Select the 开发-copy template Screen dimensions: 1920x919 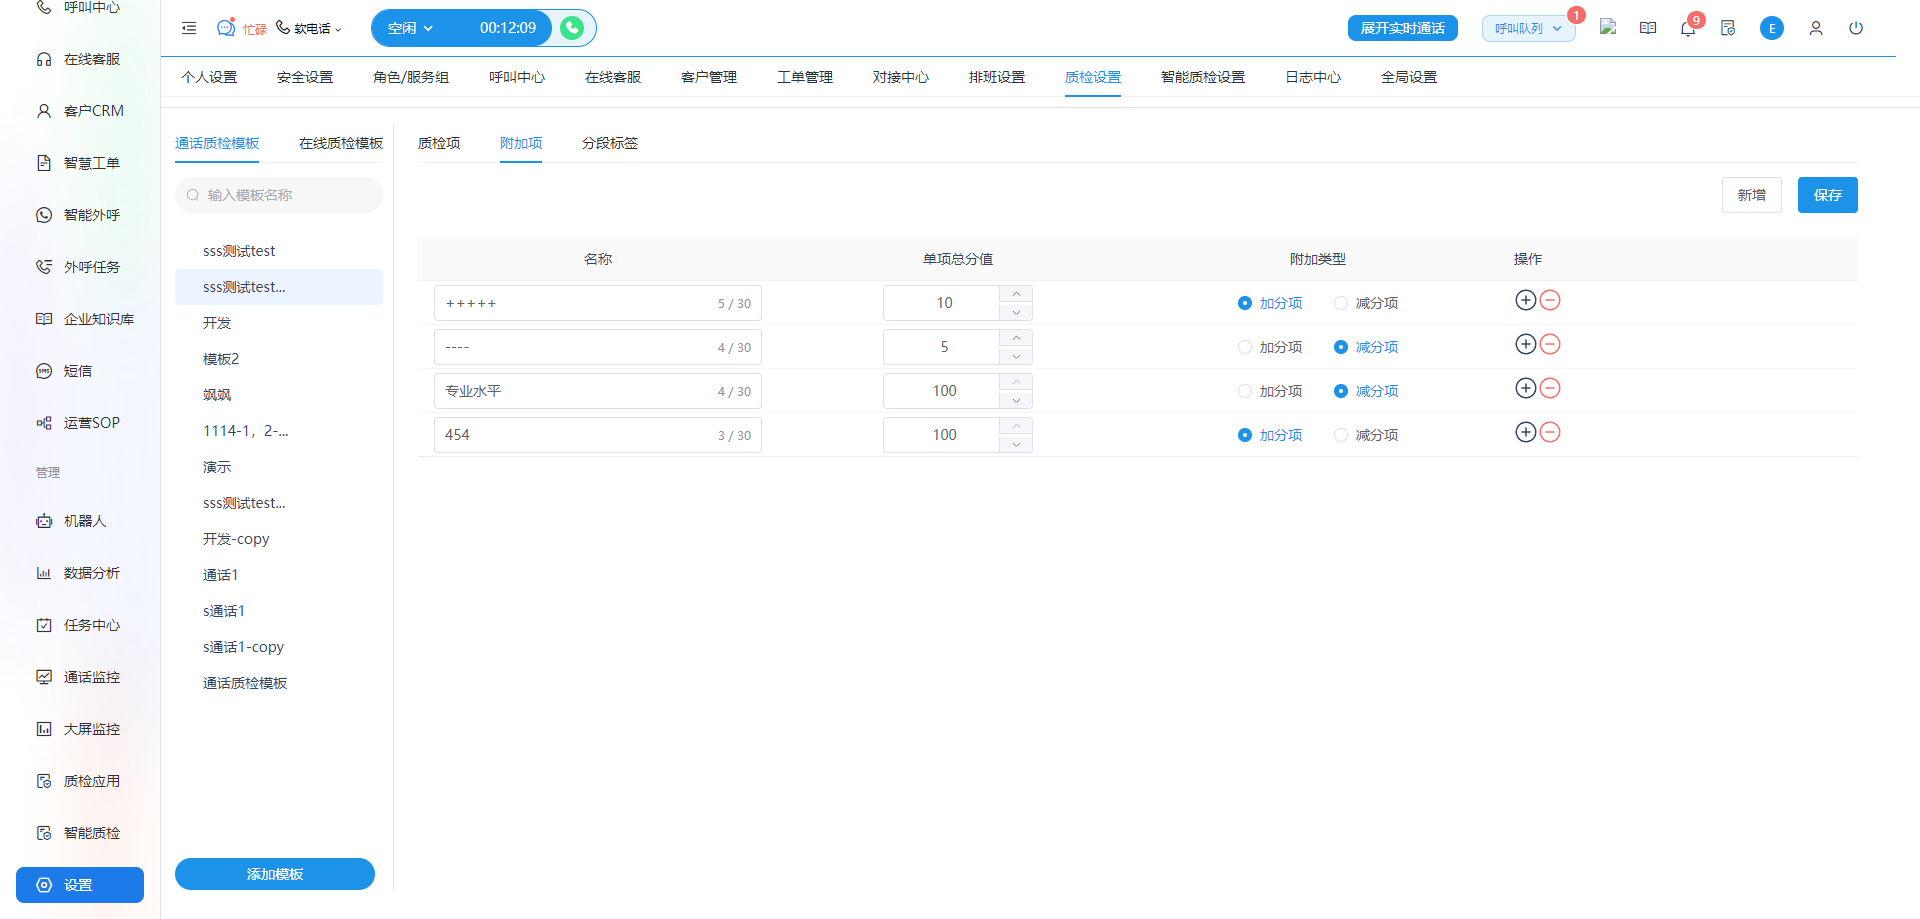(279, 539)
